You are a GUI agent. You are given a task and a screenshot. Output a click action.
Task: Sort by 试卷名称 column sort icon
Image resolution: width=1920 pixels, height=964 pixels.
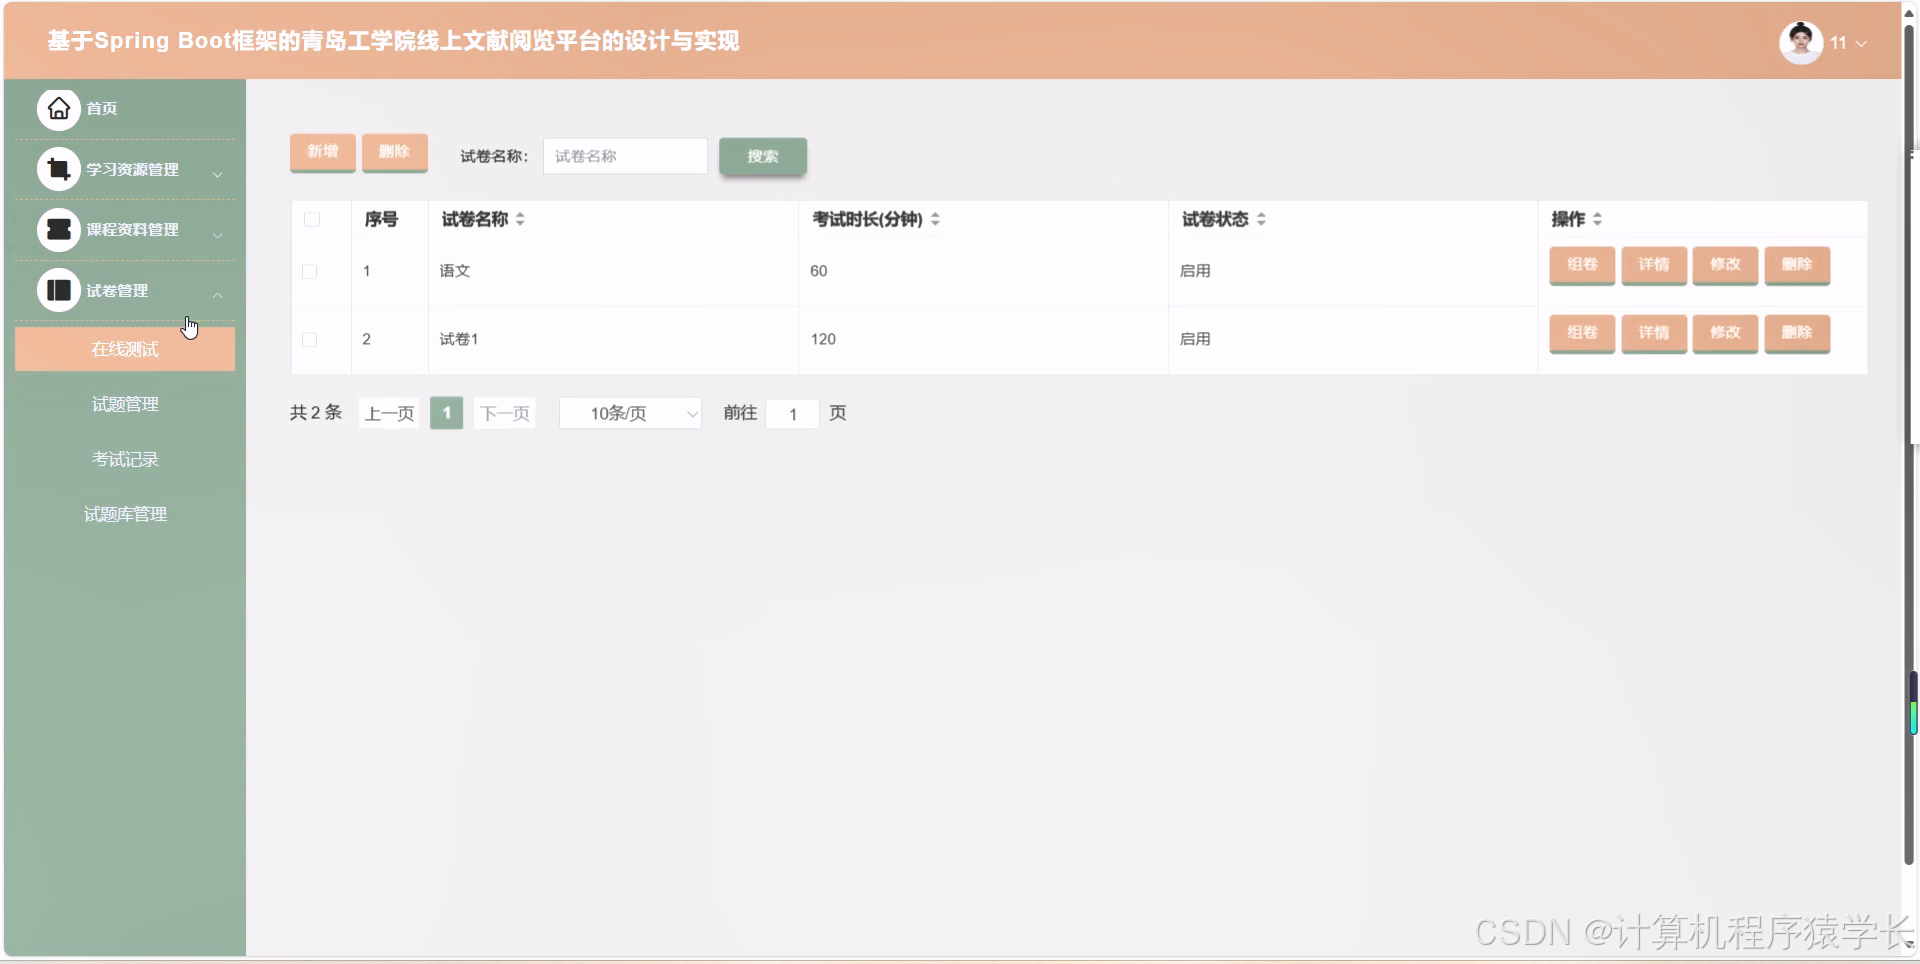[x=520, y=219]
